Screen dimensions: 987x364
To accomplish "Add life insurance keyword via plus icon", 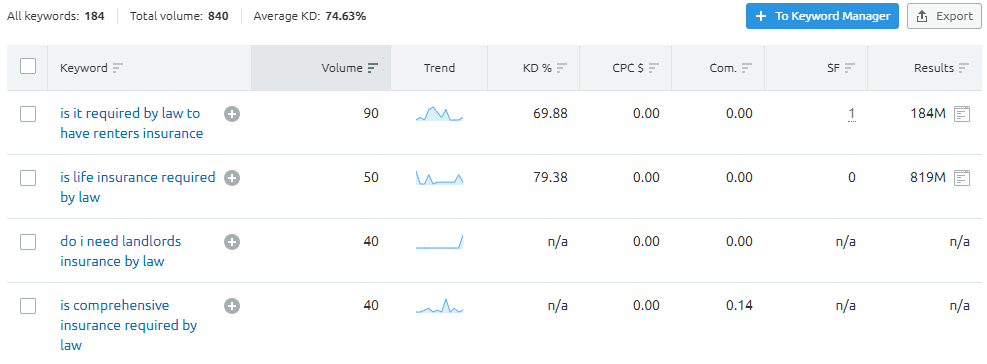I will tap(232, 178).
